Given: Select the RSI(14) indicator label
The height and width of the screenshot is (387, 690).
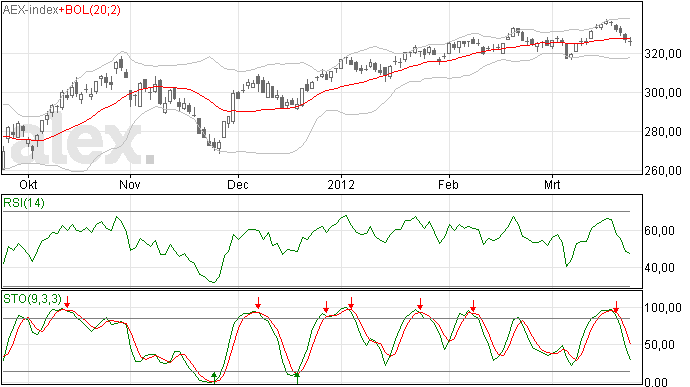Looking at the screenshot, I should [24, 203].
